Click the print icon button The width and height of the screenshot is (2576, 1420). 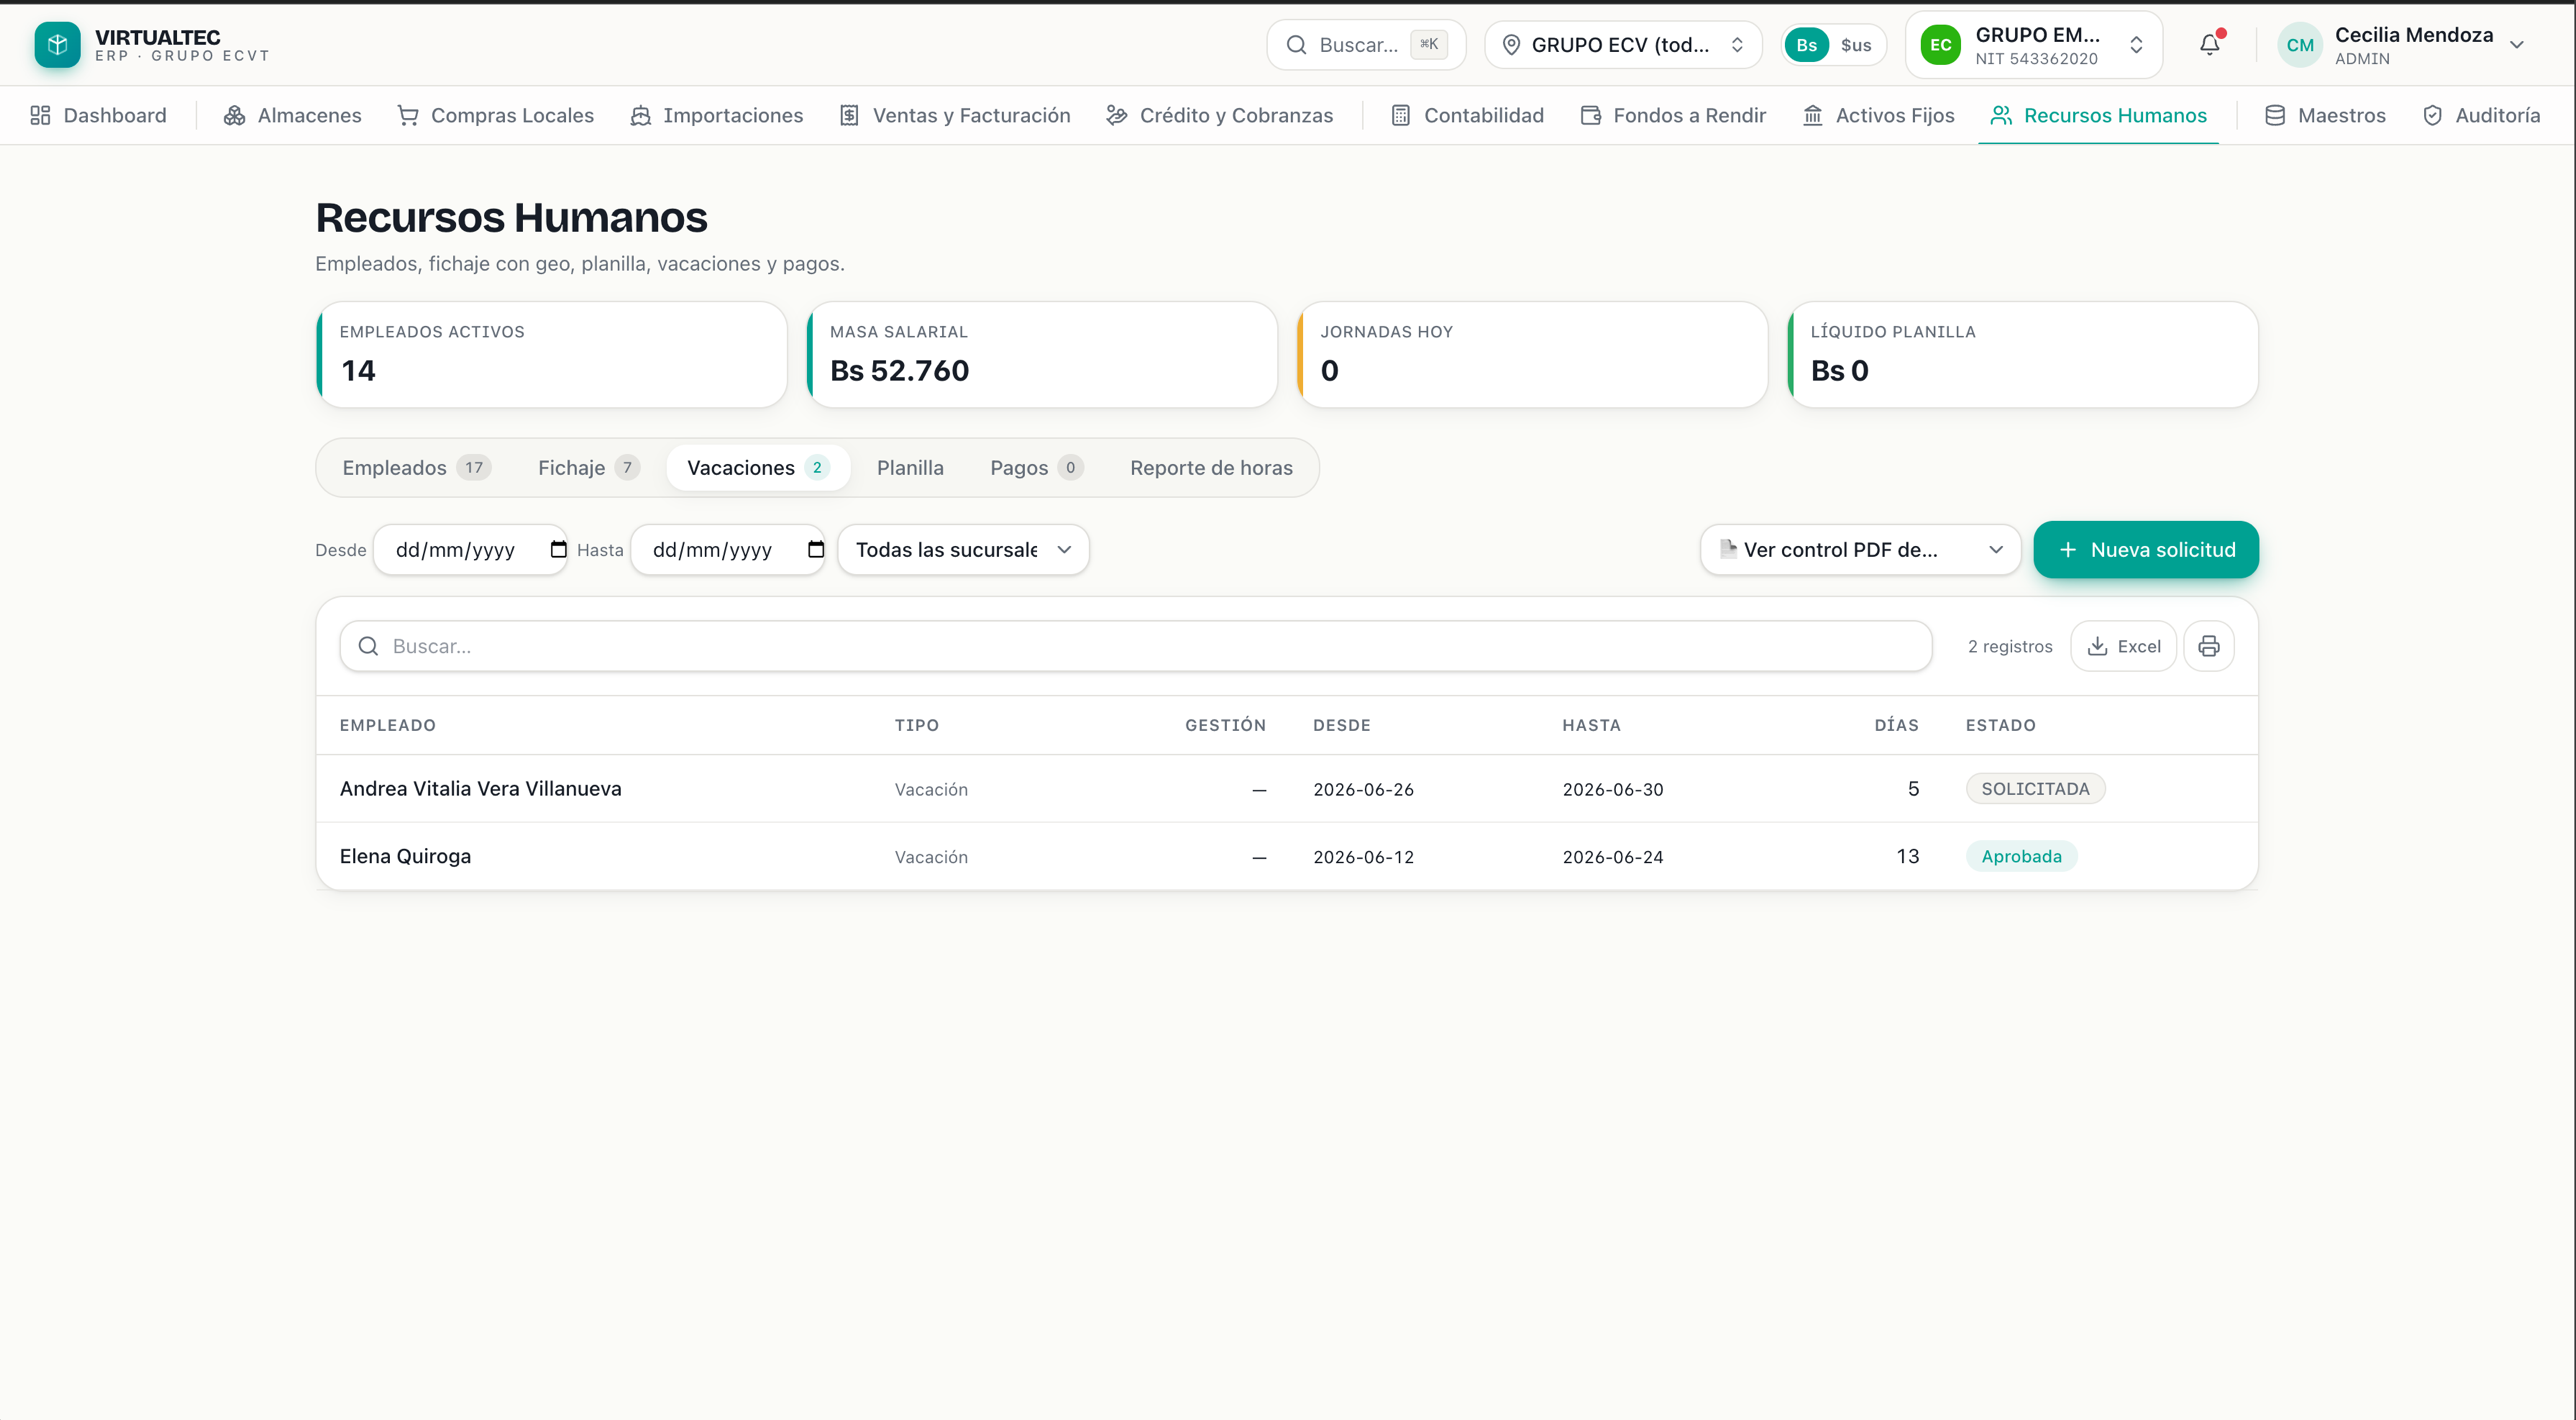coord(2209,646)
